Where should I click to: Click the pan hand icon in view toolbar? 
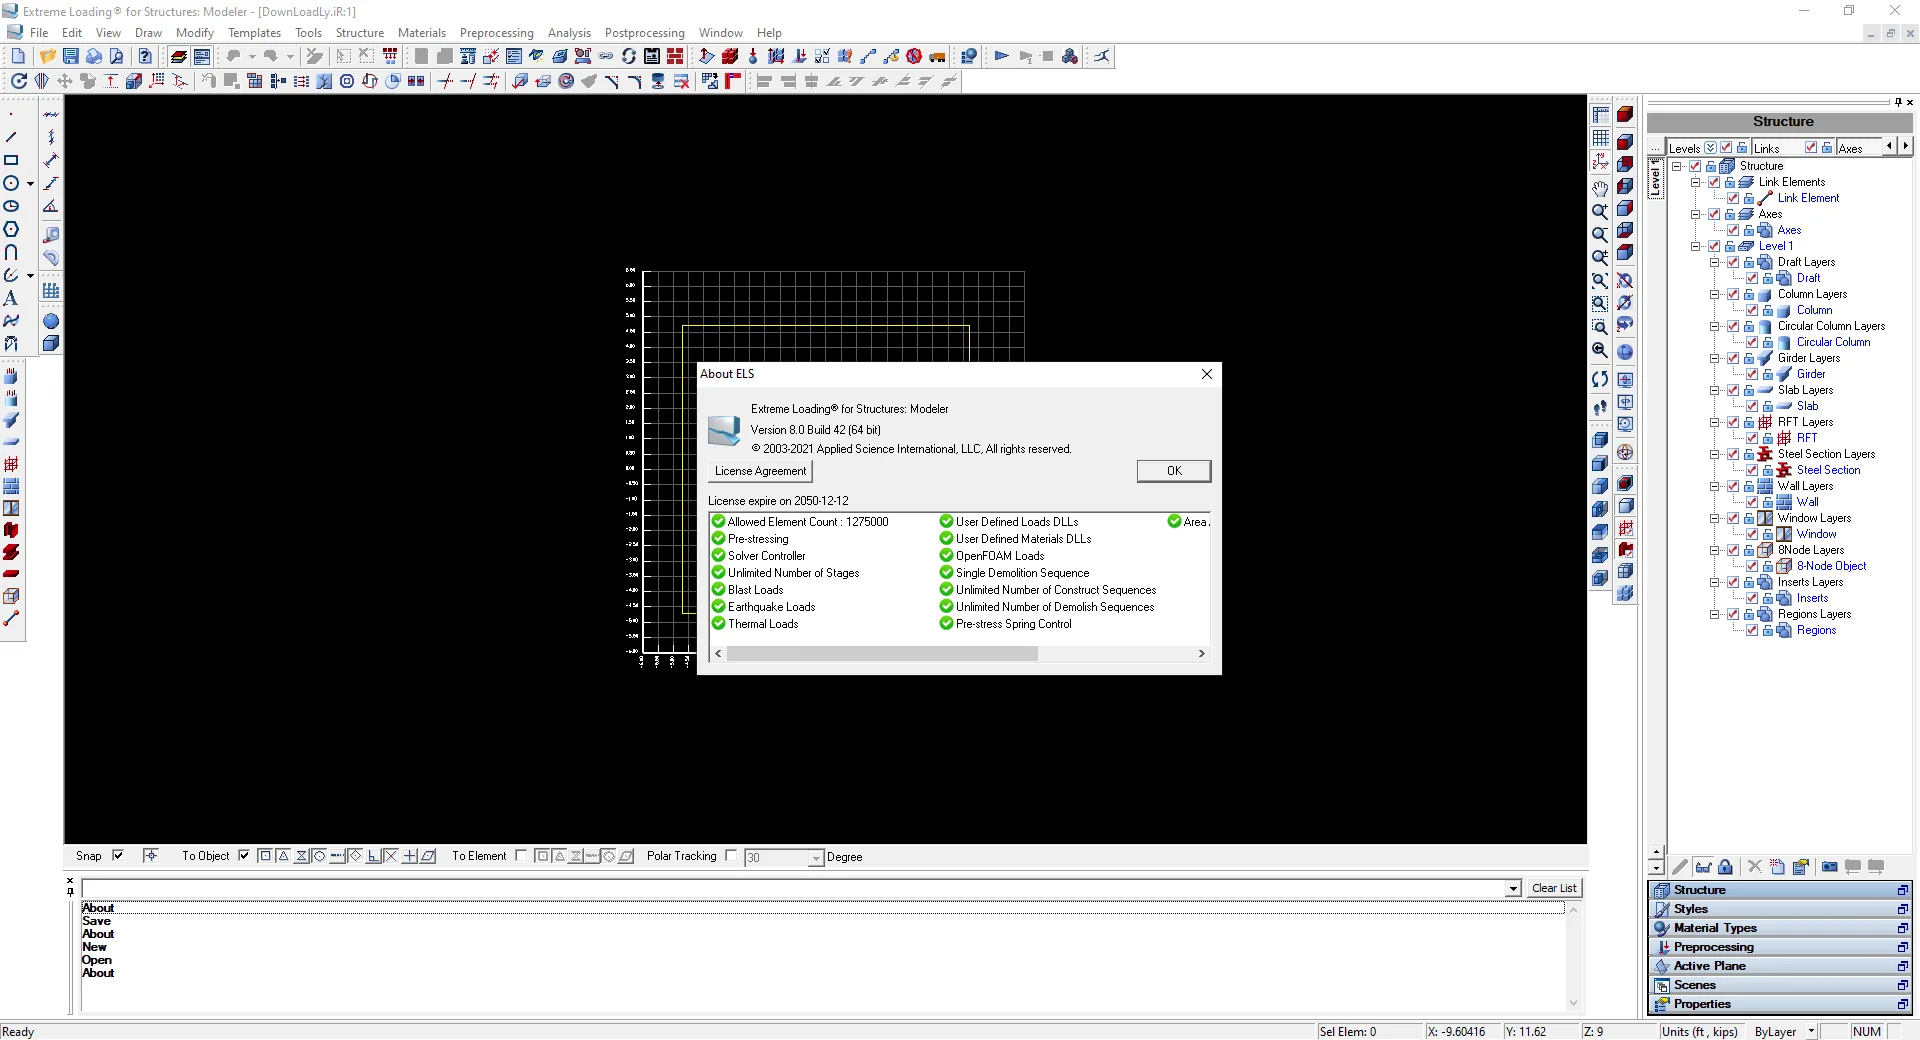pyautogui.click(x=1600, y=188)
